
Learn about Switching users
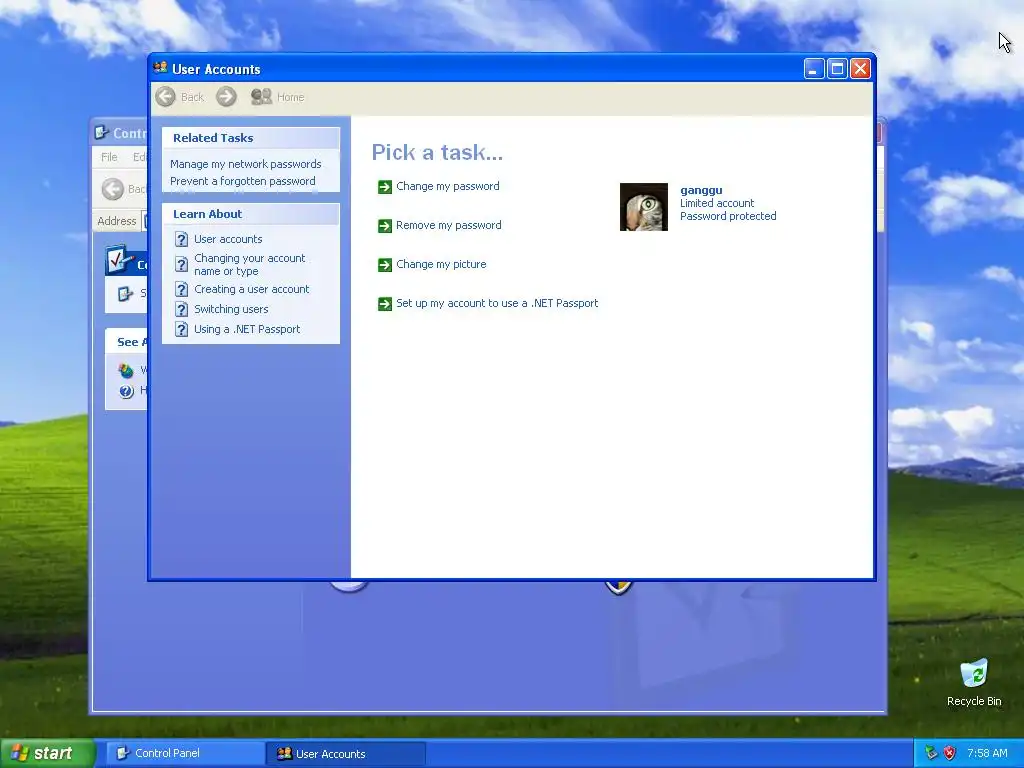pyautogui.click(x=231, y=309)
